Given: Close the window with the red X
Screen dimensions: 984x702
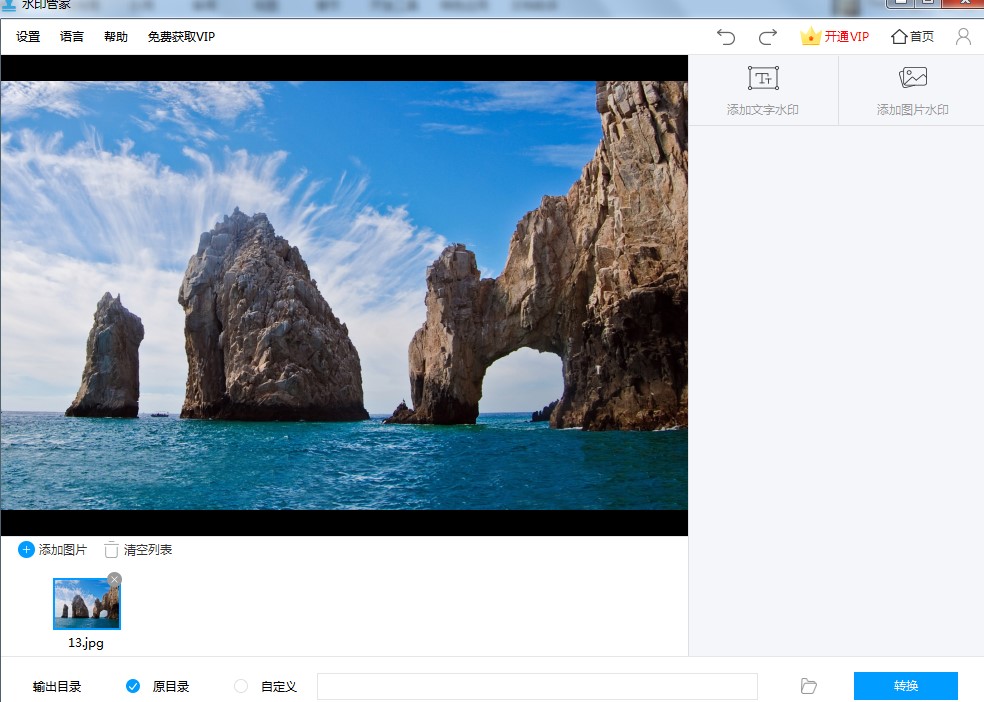Looking at the screenshot, I should [x=966, y=3].
